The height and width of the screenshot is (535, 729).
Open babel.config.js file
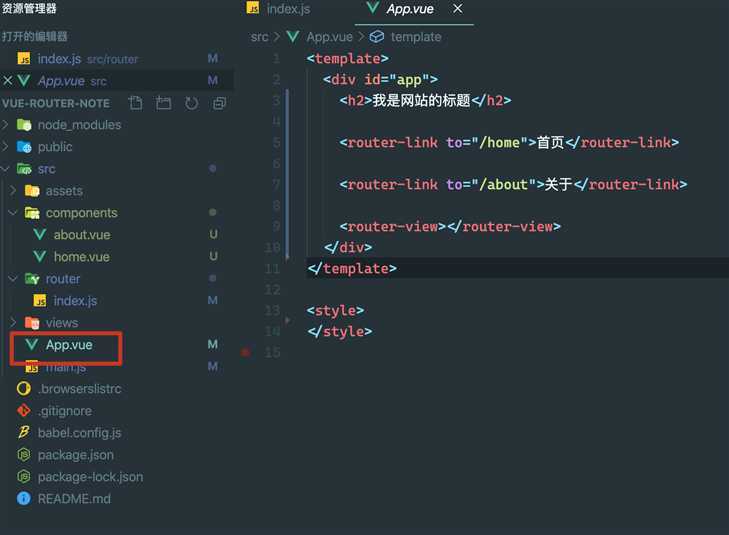coord(79,433)
